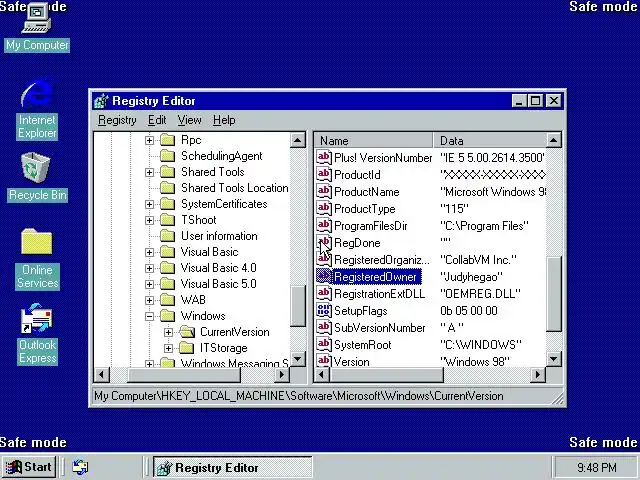Select the RegDone value name
The image size is (640, 480).
pos(357,242)
